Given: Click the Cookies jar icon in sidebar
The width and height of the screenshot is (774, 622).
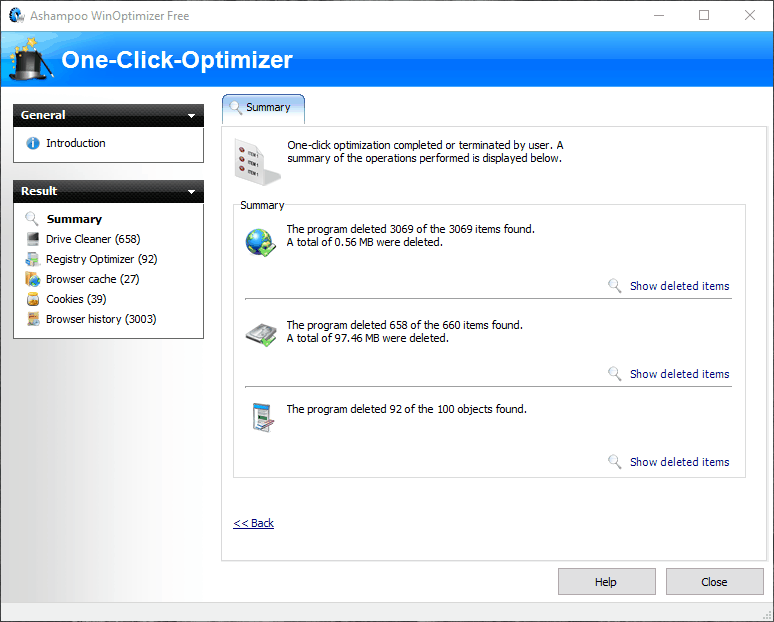Looking at the screenshot, I should coord(33,299).
